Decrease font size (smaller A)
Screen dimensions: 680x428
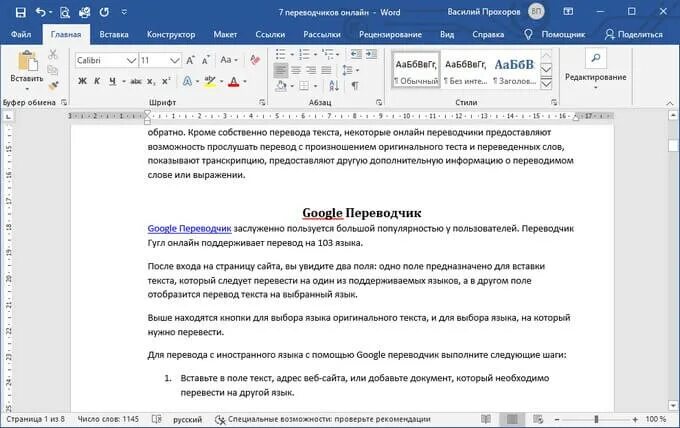click(206, 60)
